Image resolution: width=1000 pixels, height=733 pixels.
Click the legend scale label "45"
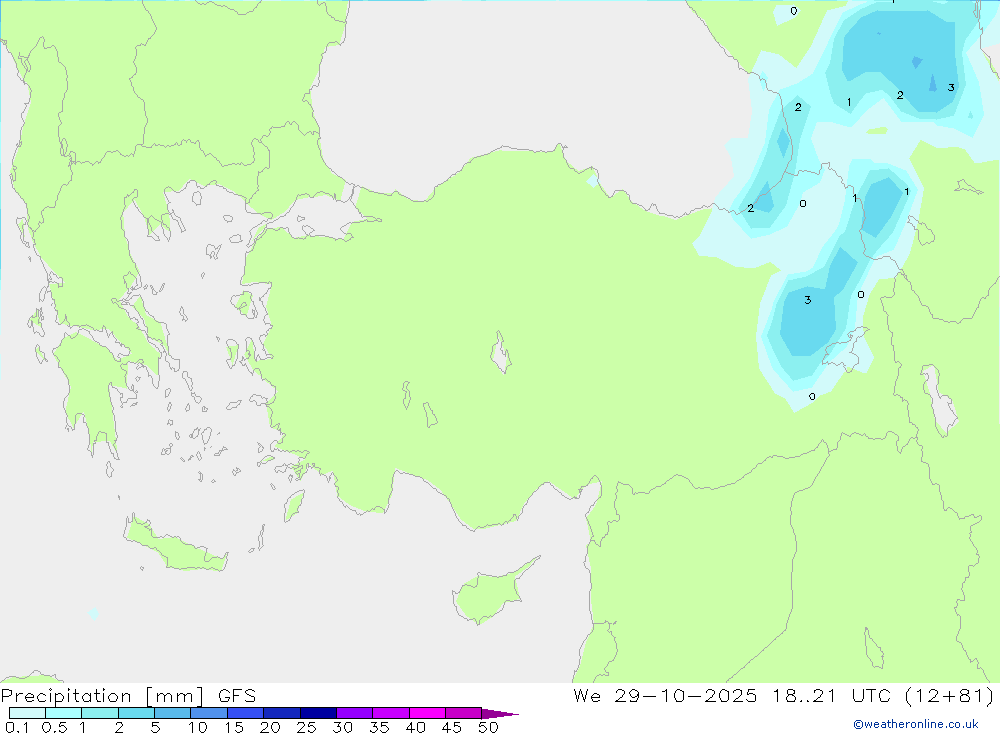click(452, 727)
